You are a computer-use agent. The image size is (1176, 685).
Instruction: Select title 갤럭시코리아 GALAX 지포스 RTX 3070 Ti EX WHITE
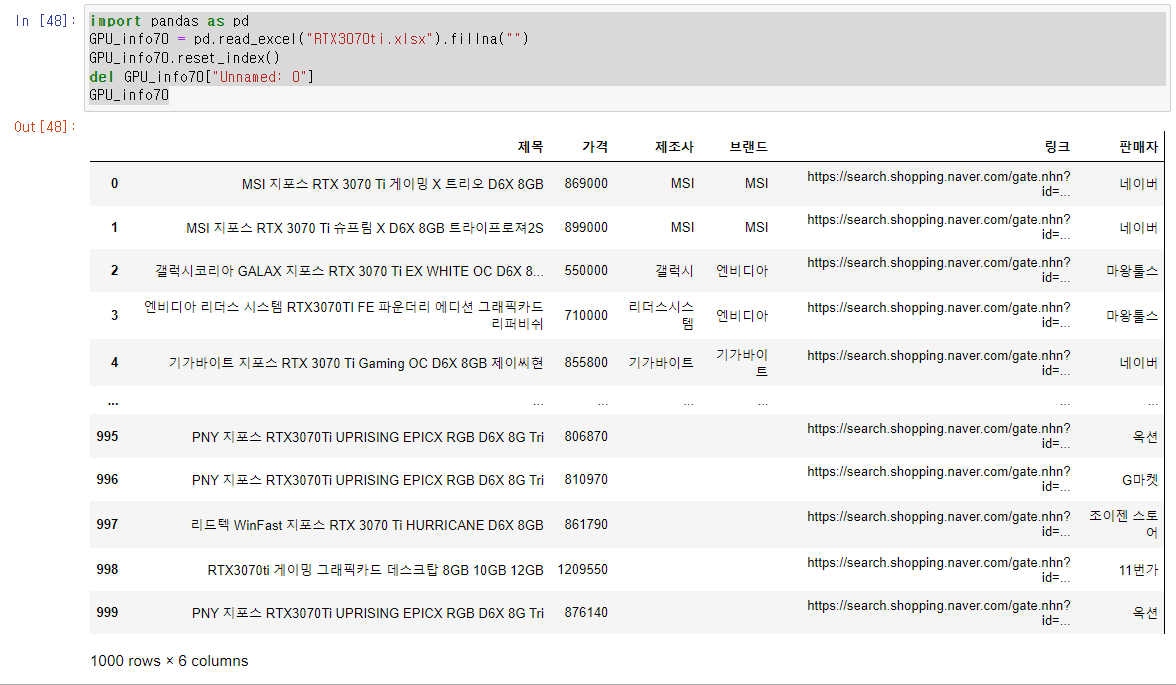pos(350,271)
